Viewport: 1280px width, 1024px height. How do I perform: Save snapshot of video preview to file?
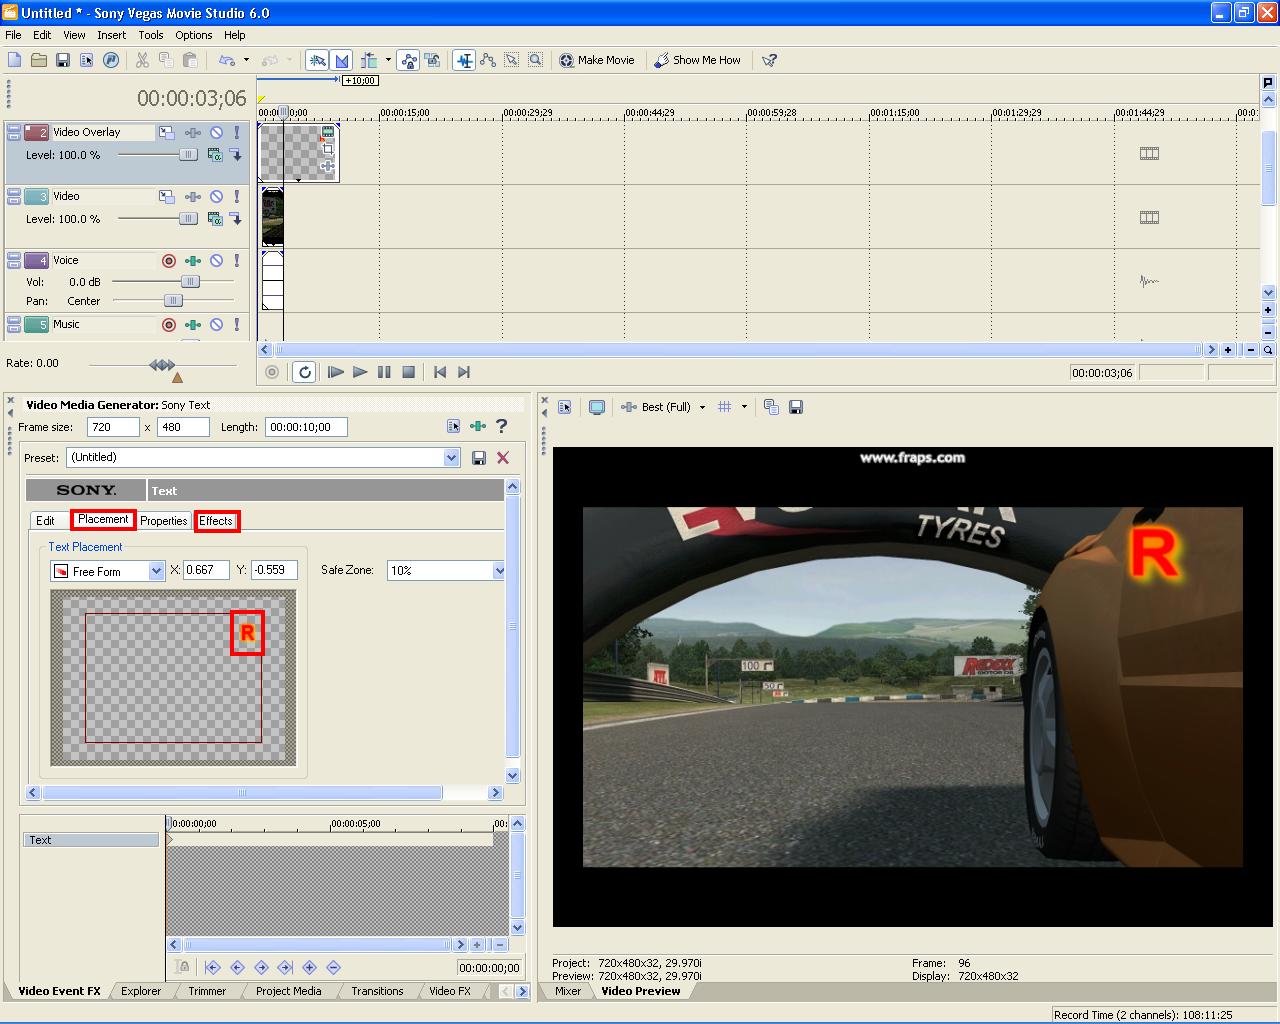[x=796, y=407]
